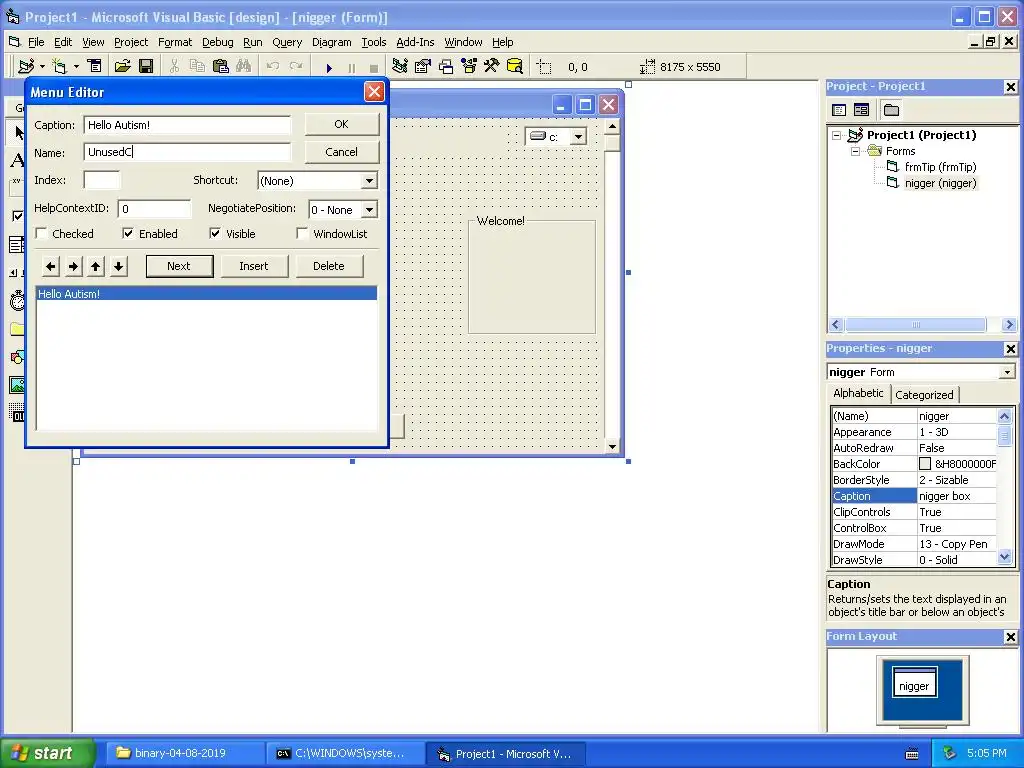Click the Caption field containing Hello Autism!
This screenshot has height=768, width=1024.
point(187,125)
